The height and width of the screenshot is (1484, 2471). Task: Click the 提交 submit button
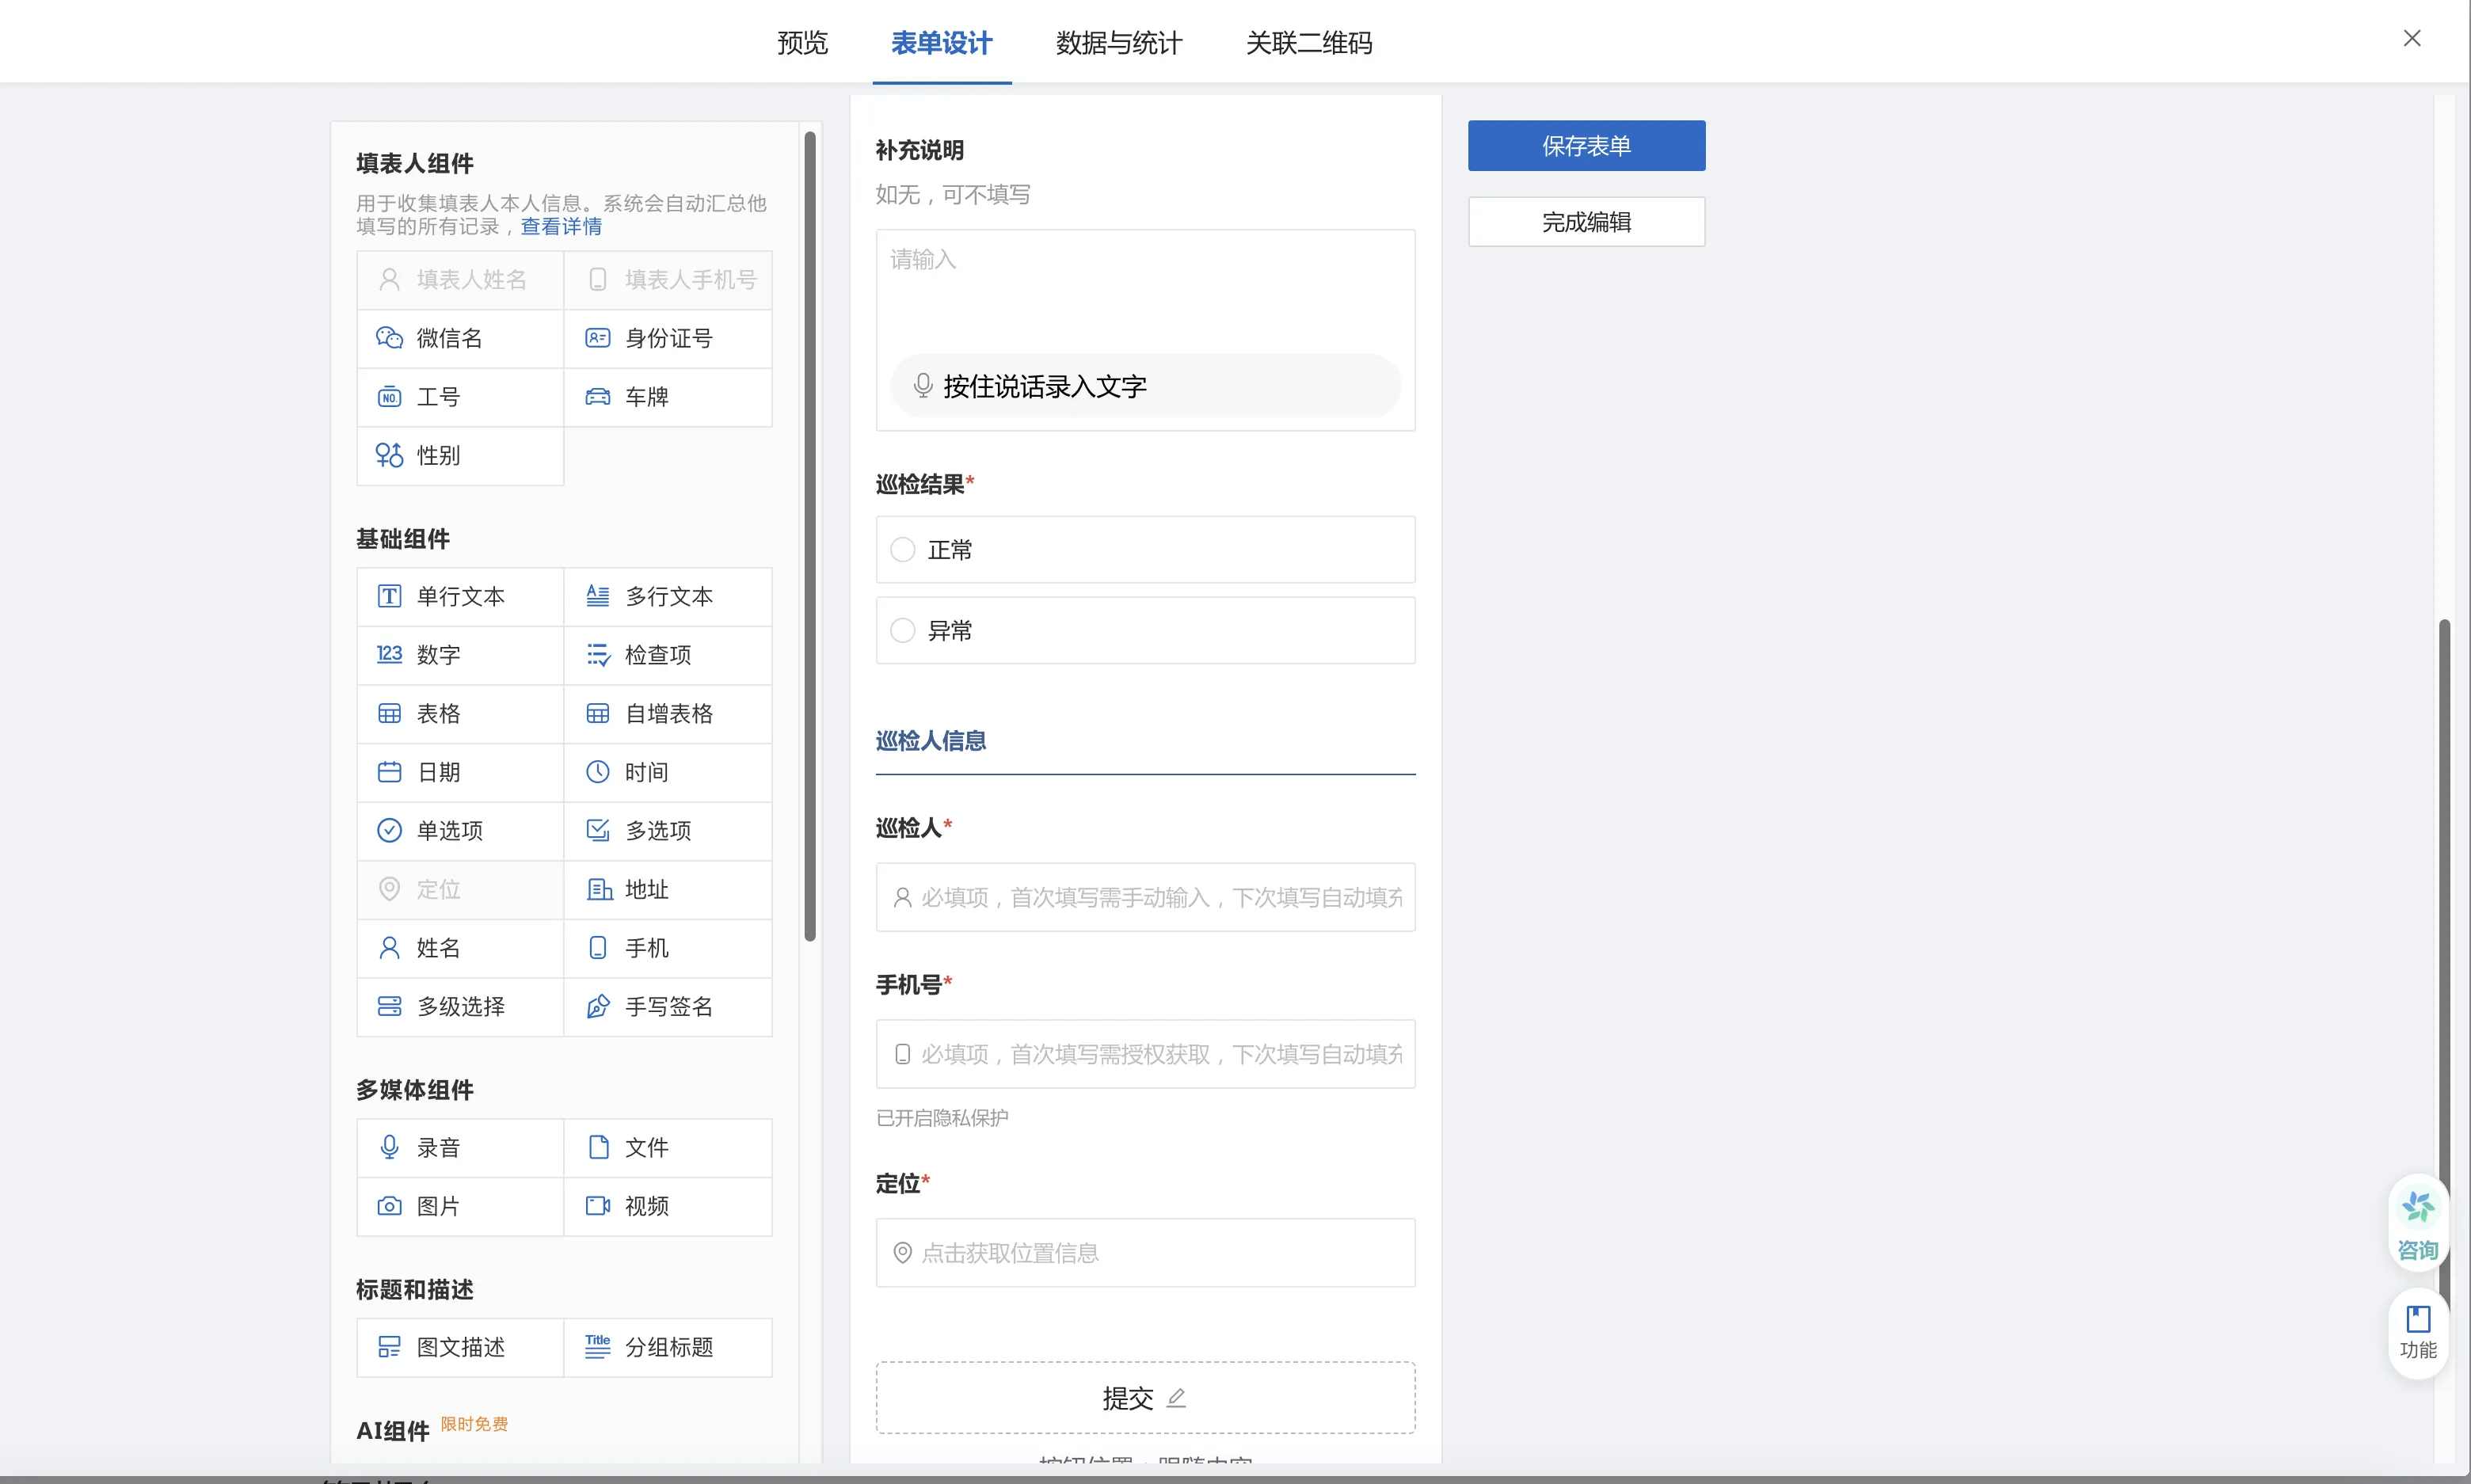click(x=1145, y=1398)
